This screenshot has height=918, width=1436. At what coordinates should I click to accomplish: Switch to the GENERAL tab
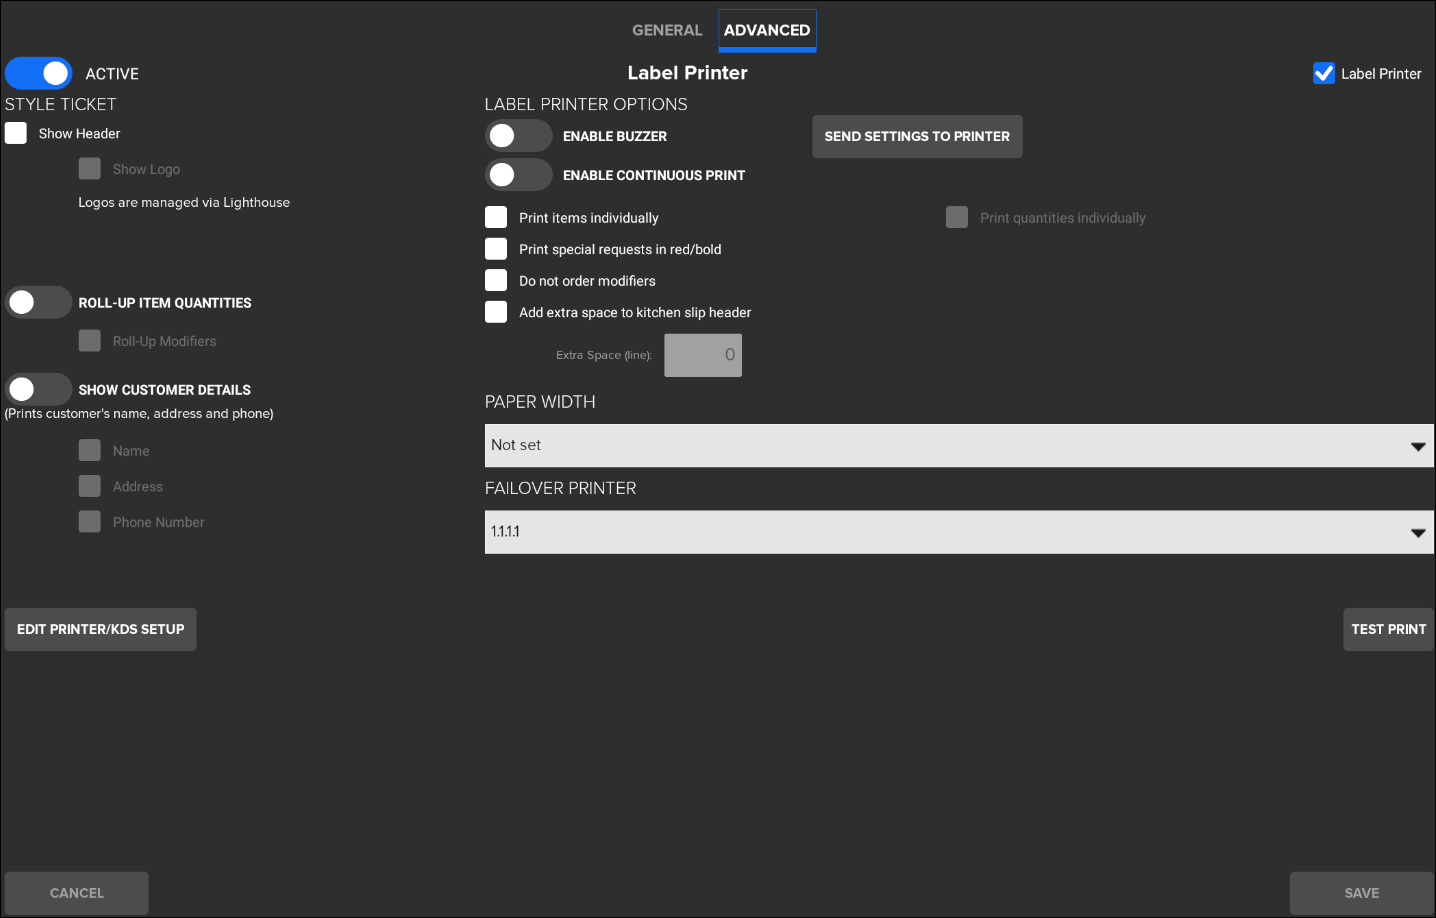(667, 30)
